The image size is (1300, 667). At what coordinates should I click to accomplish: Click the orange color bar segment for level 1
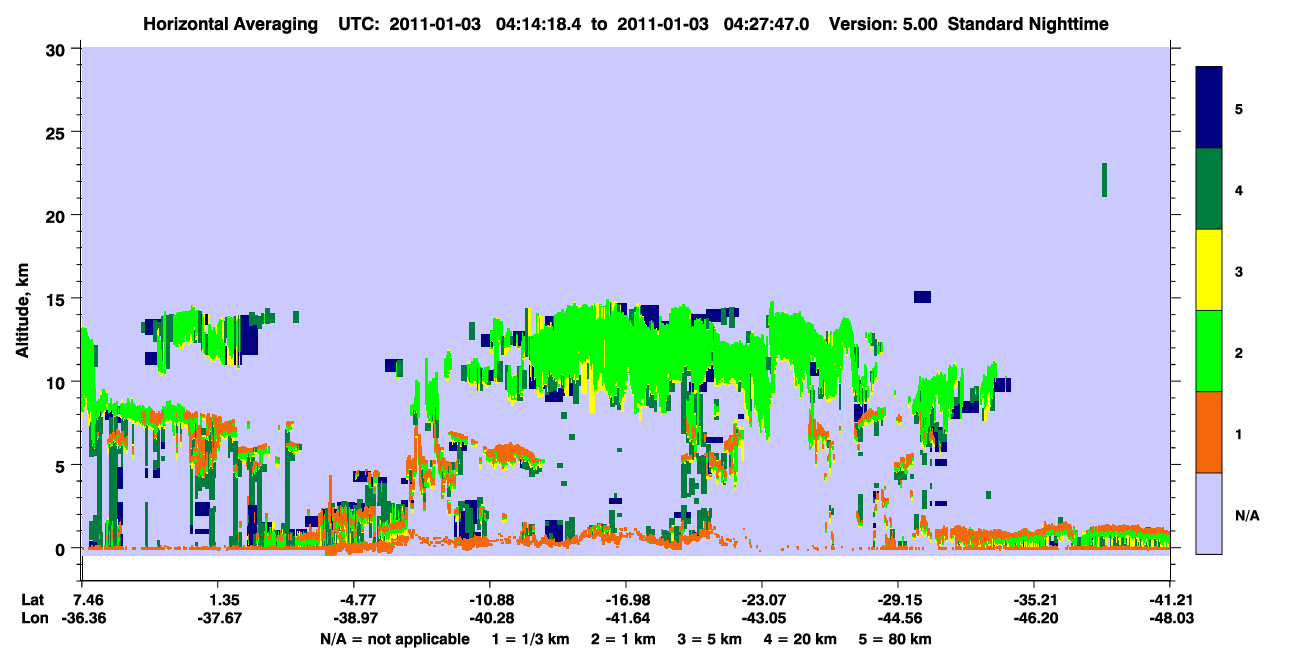pyautogui.click(x=1209, y=432)
